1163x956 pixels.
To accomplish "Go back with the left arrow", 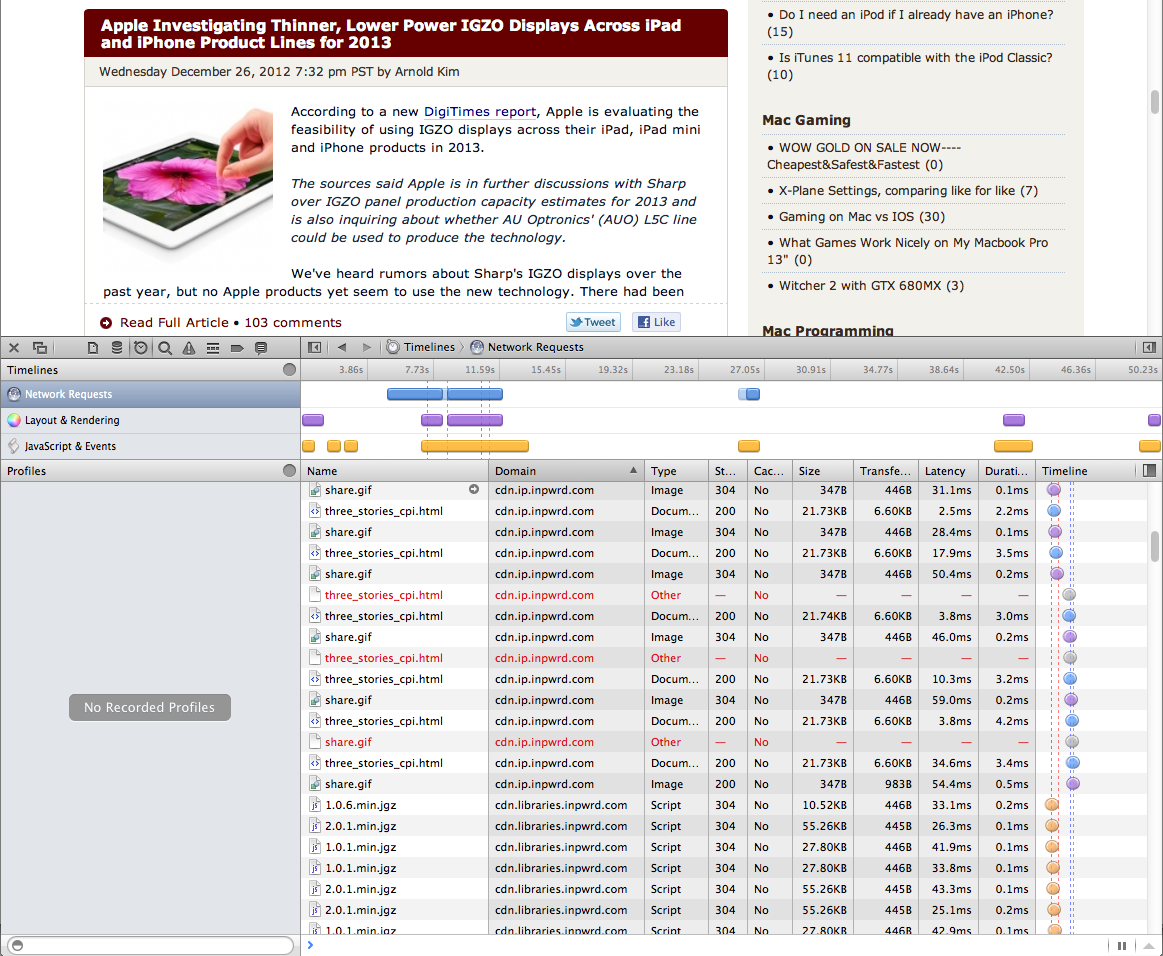I will tap(342, 347).
